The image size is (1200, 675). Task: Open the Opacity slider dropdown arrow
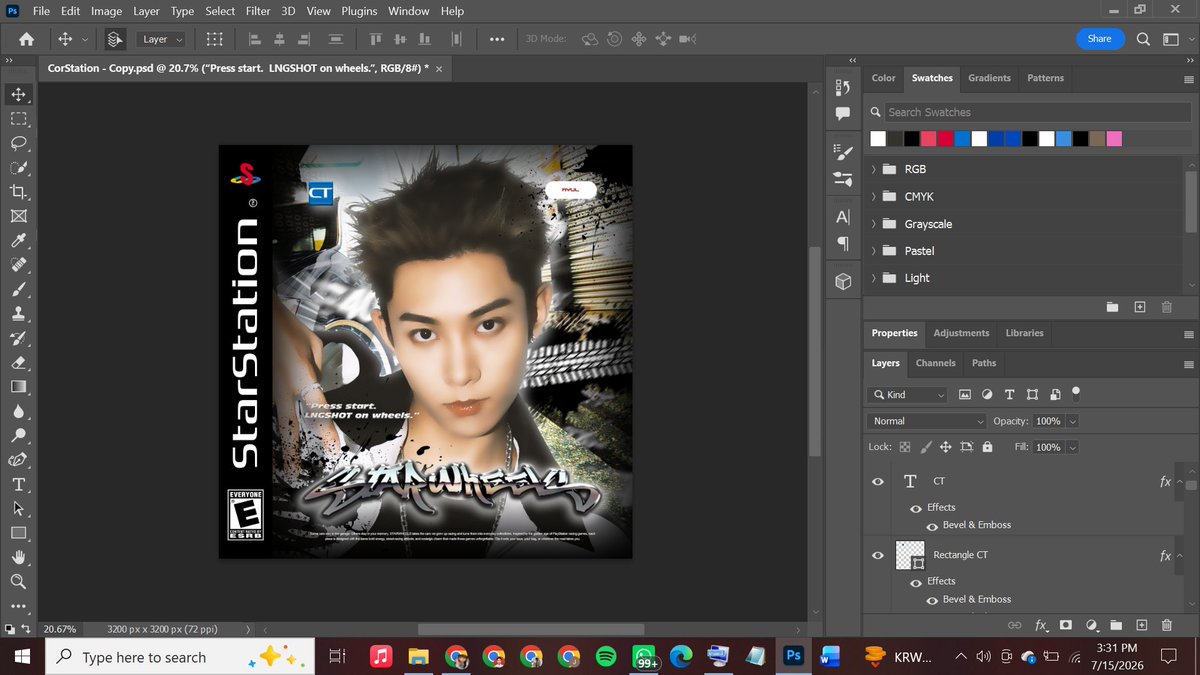coord(1073,421)
